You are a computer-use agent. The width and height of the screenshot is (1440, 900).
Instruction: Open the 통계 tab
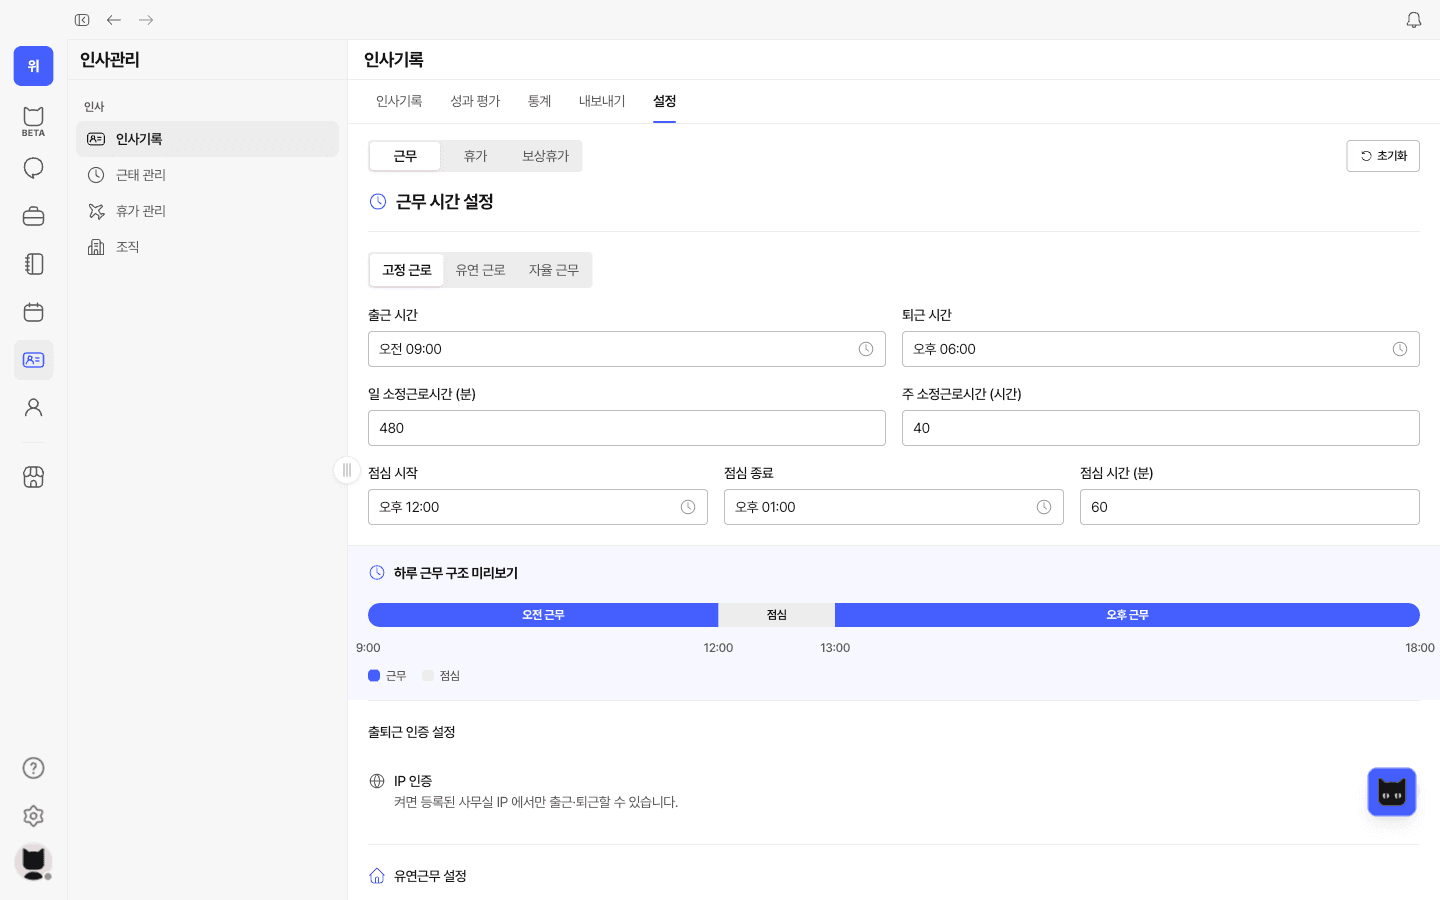[540, 101]
